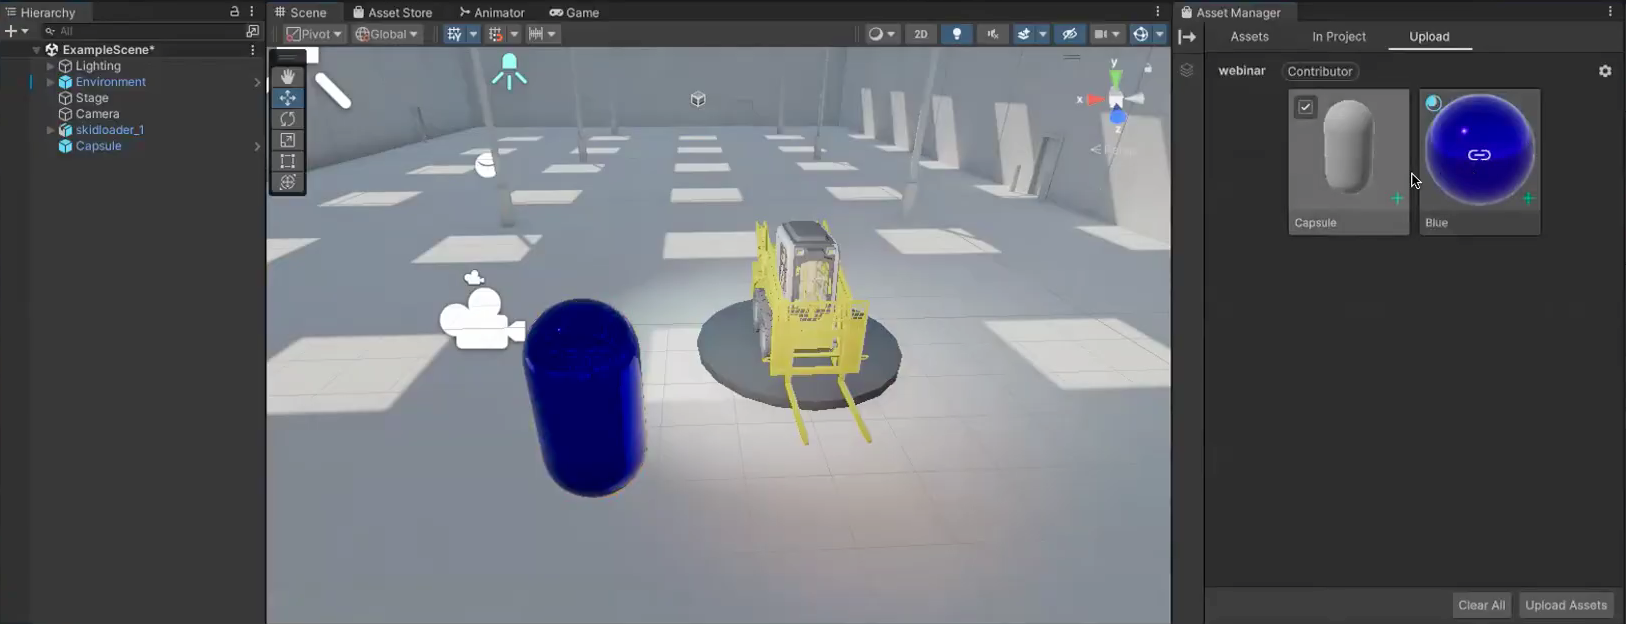Open the Global handle rotation dropdown
Image resolution: width=1626 pixels, height=624 pixels.
click(387, 34)
